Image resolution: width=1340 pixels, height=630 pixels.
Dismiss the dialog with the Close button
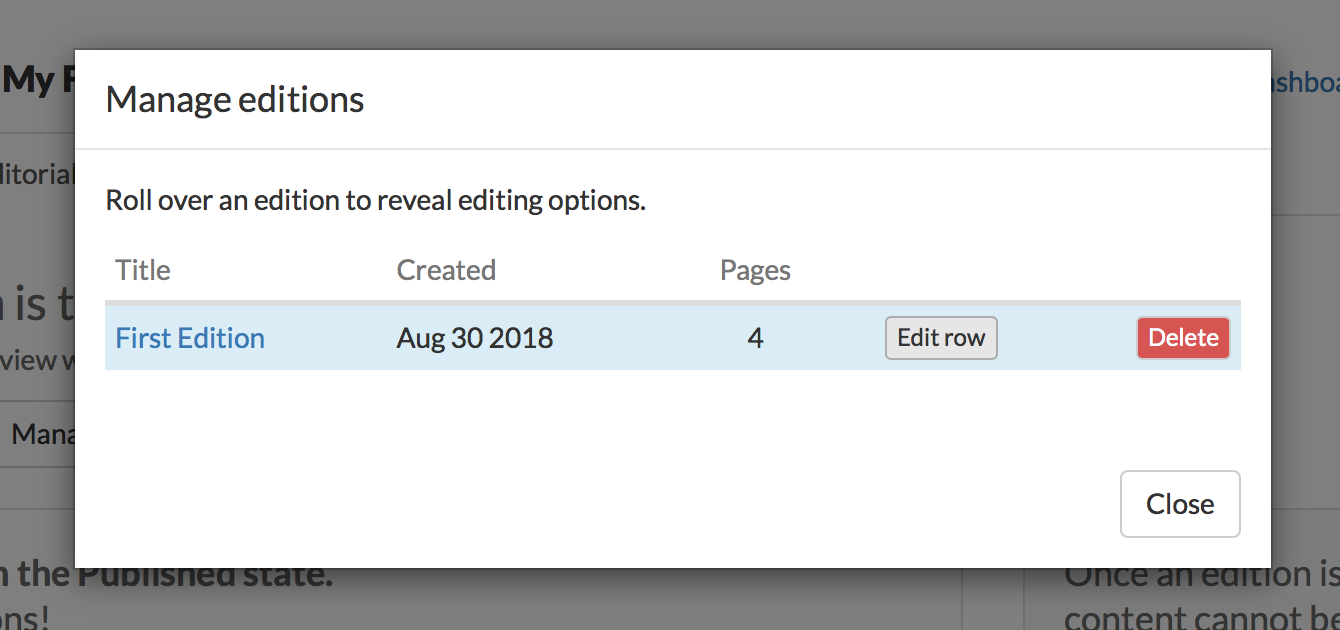[1180, 503]
